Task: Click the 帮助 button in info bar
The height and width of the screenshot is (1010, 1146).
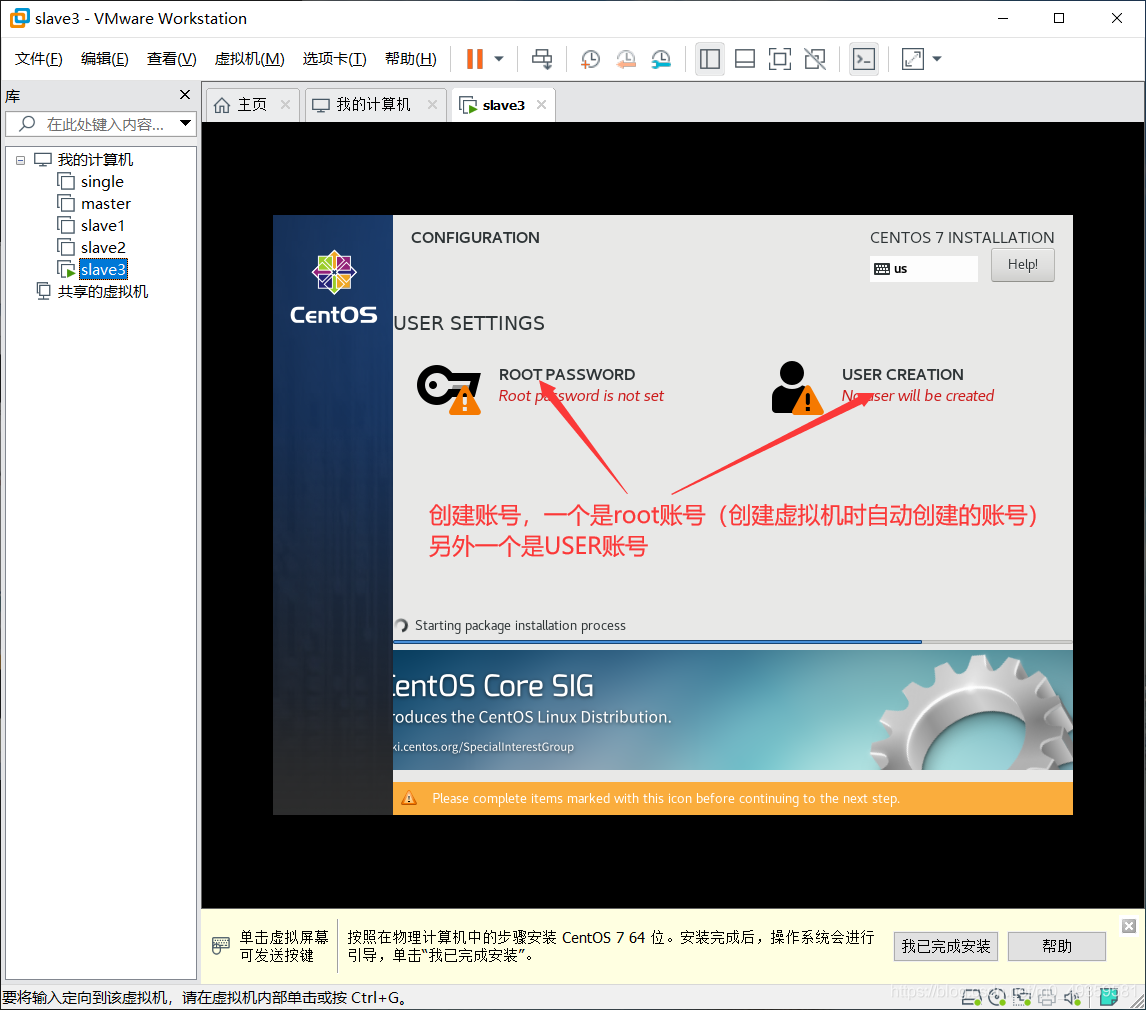Action: [x=1057, y=946]
